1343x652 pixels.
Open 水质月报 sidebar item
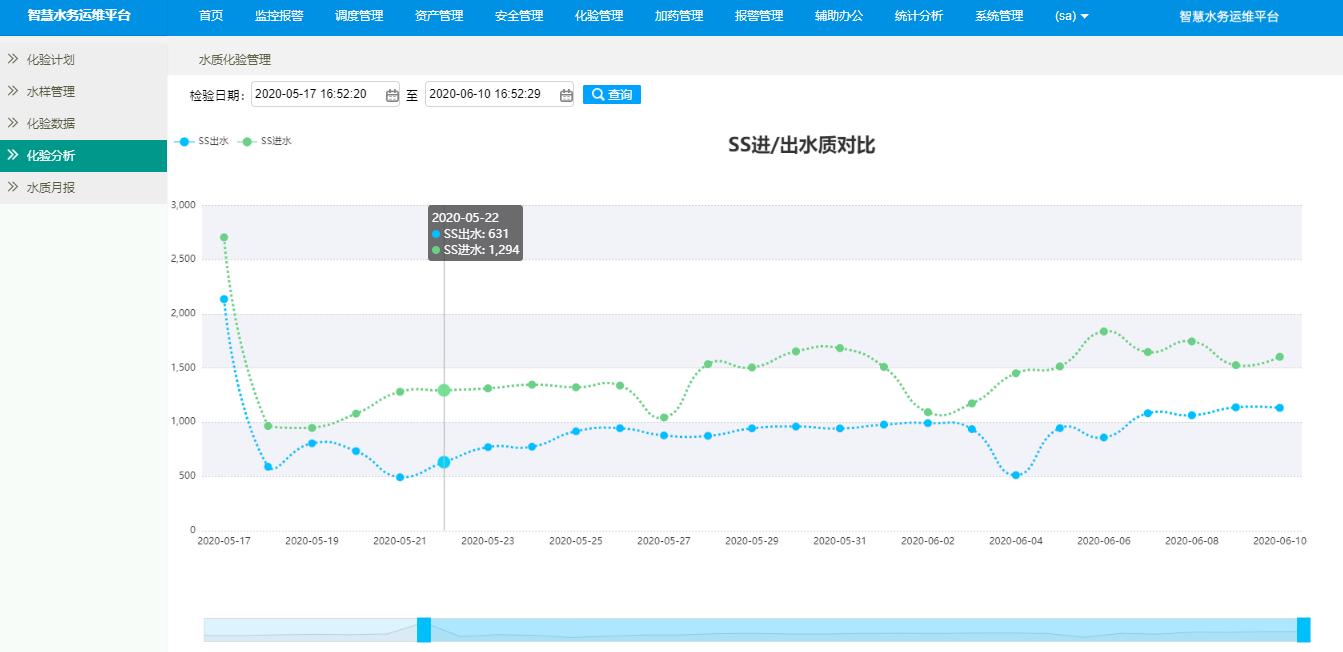(50, 188)
